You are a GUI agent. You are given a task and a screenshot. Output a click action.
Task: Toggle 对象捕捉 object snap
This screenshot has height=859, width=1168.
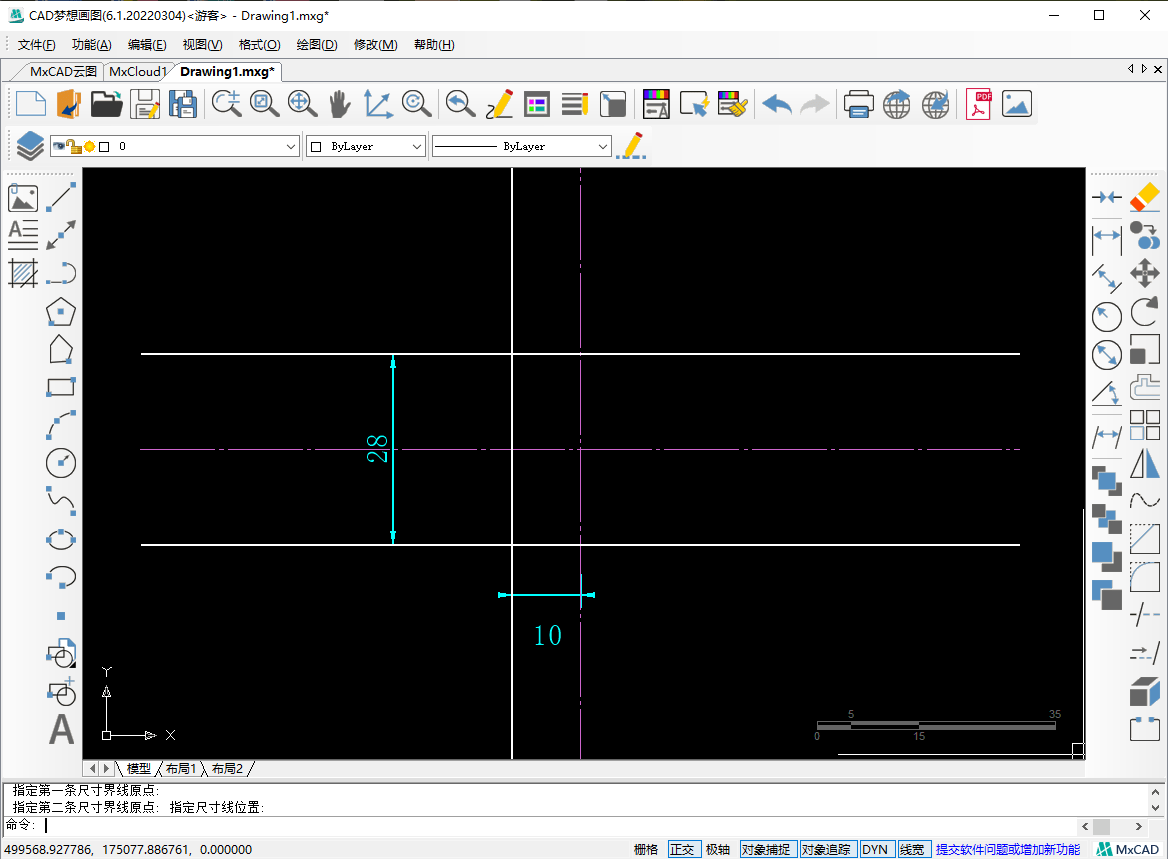coord(767,849)
